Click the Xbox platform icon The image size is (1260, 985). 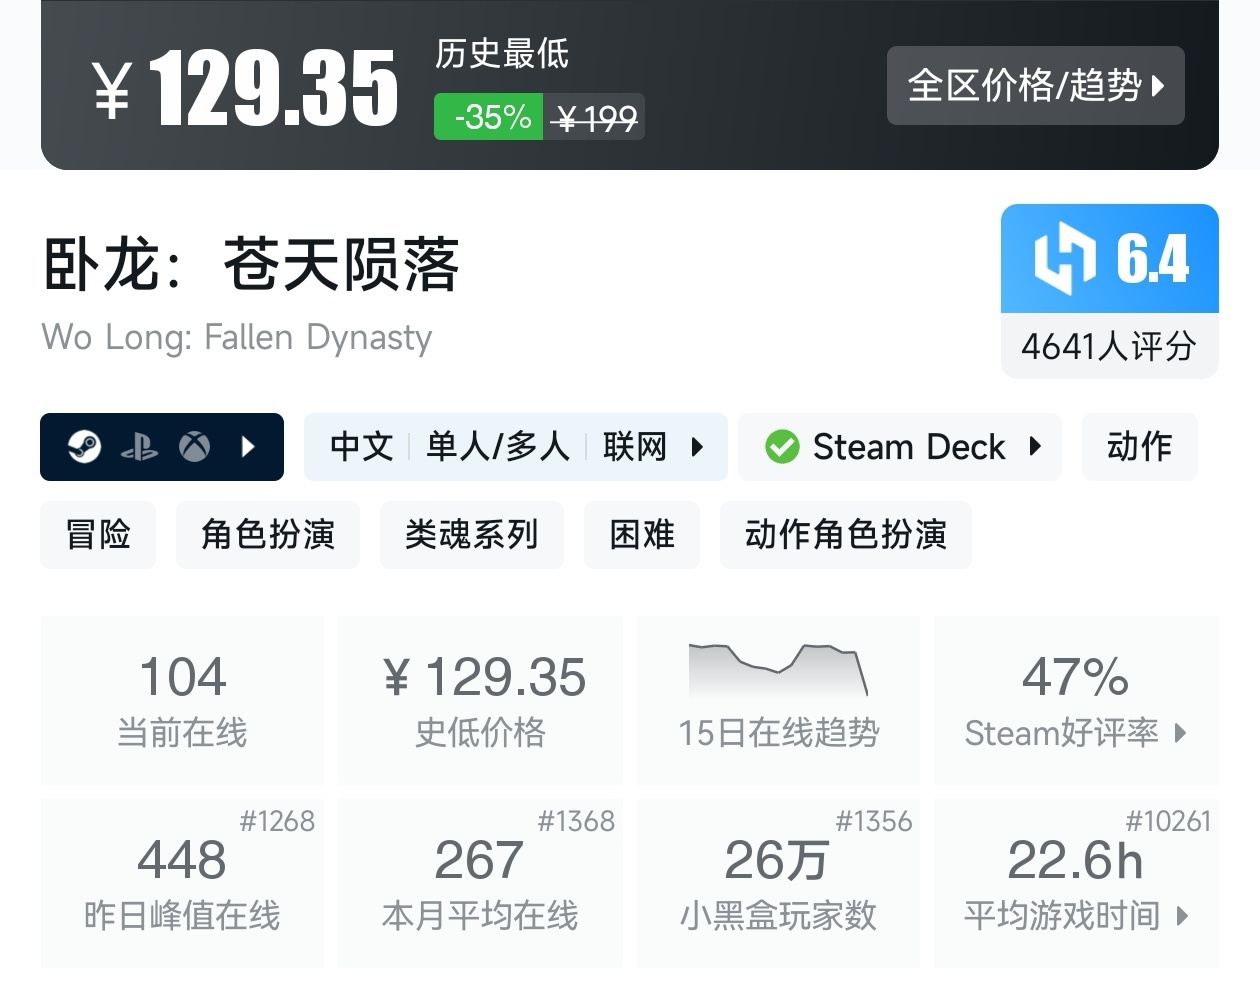click(195, 446)
